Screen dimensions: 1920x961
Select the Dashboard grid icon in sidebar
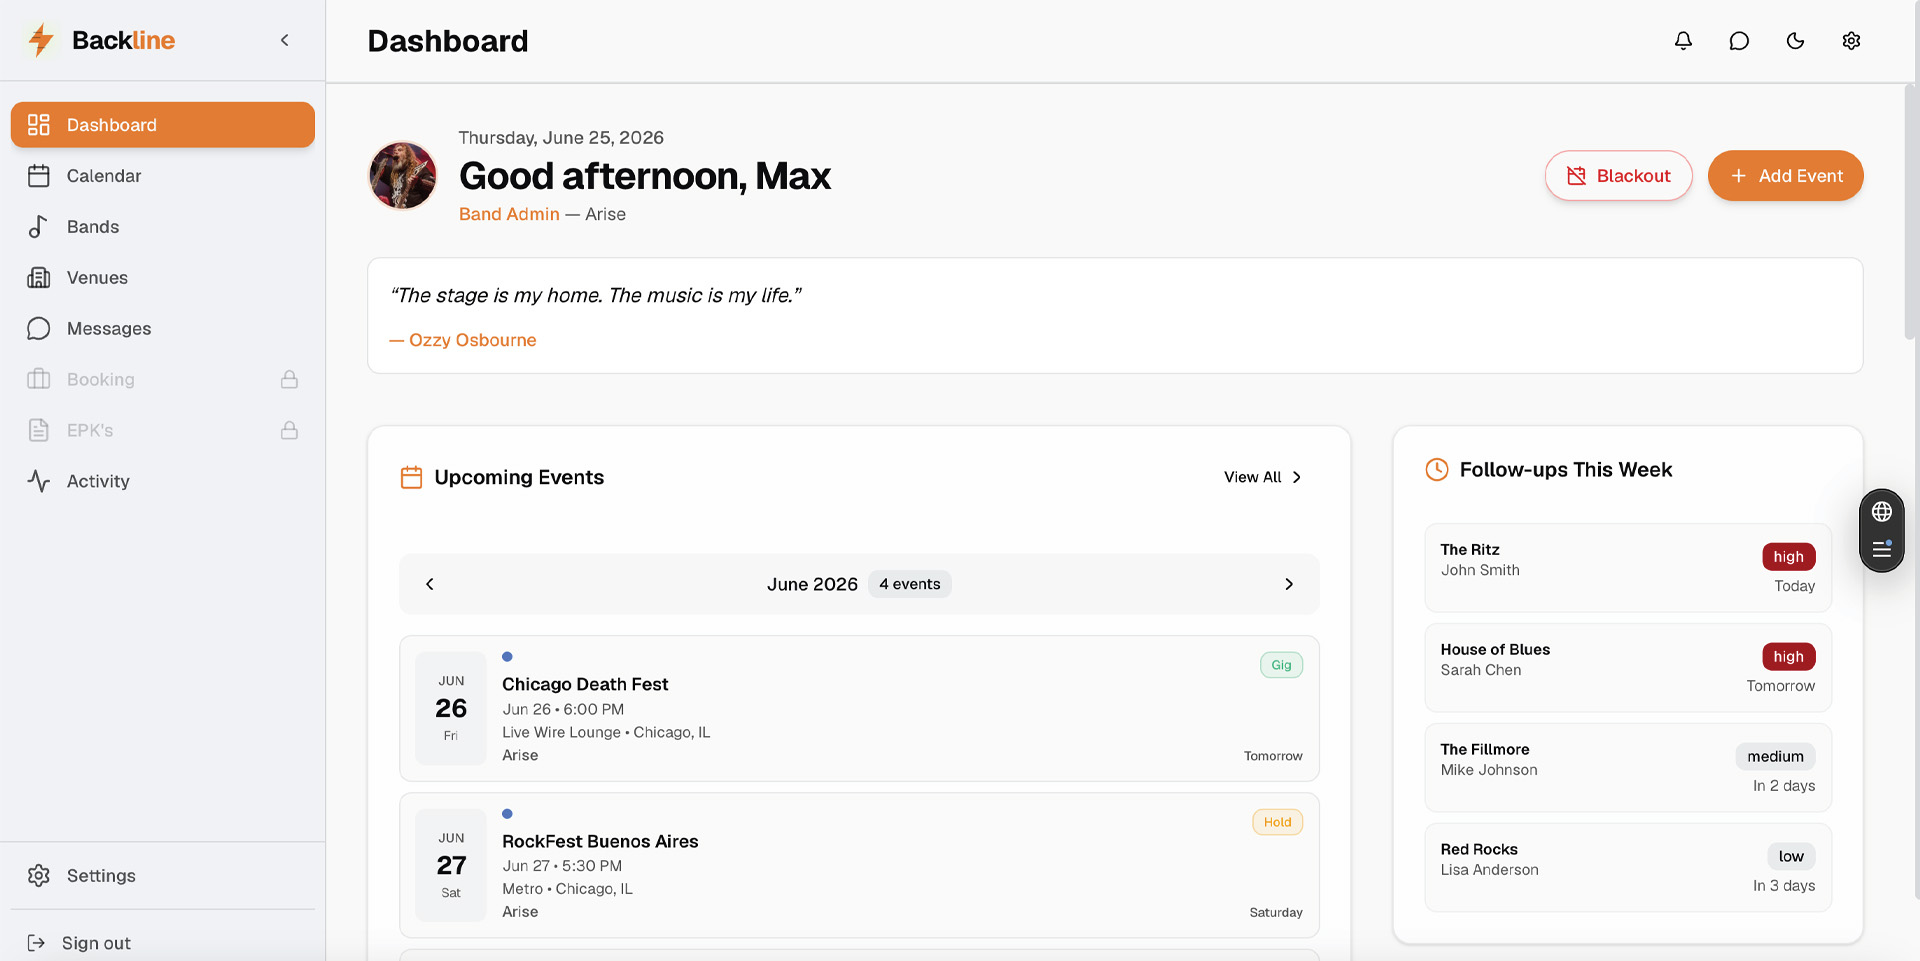click(x=39, y=125)
